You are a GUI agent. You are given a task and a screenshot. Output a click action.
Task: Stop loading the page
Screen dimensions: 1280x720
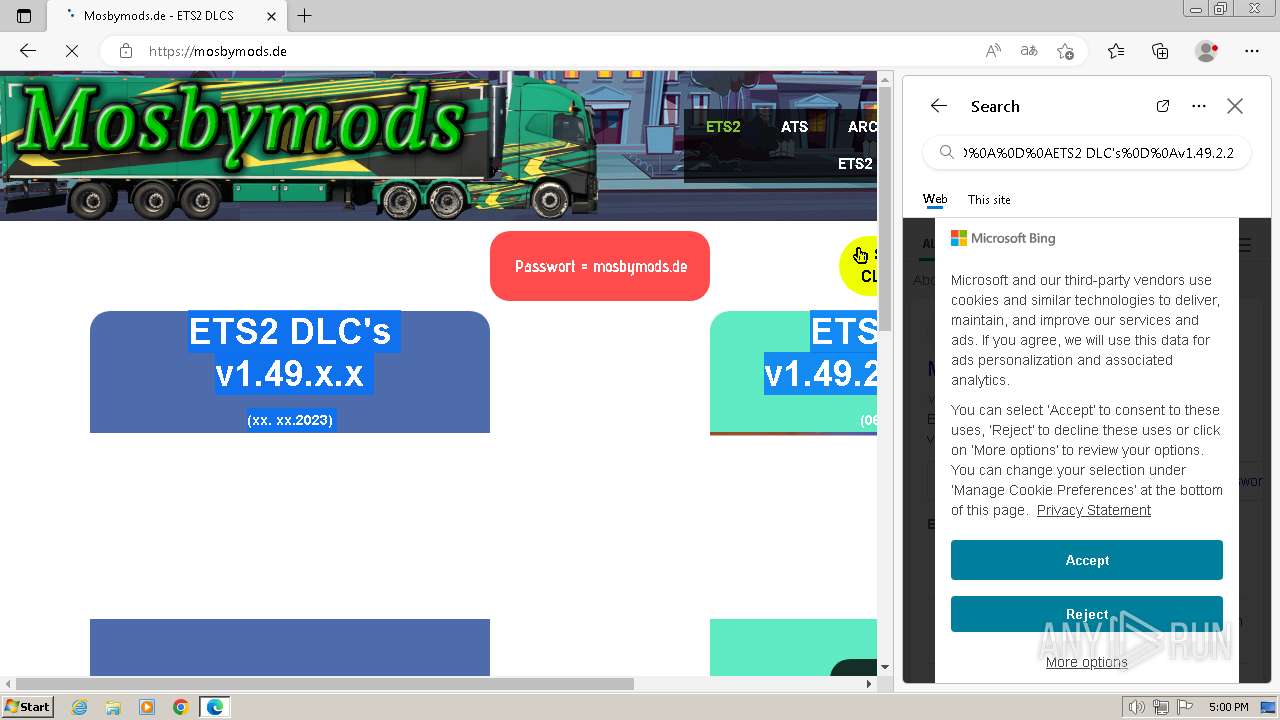(x=72, y=51)
